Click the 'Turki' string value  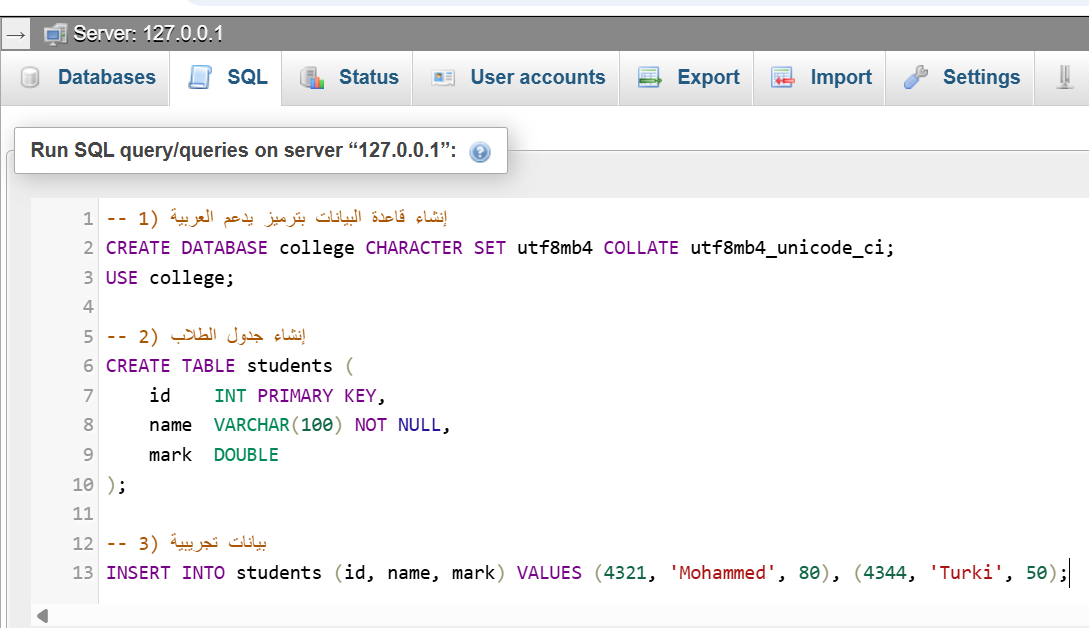tap(966, 572)
